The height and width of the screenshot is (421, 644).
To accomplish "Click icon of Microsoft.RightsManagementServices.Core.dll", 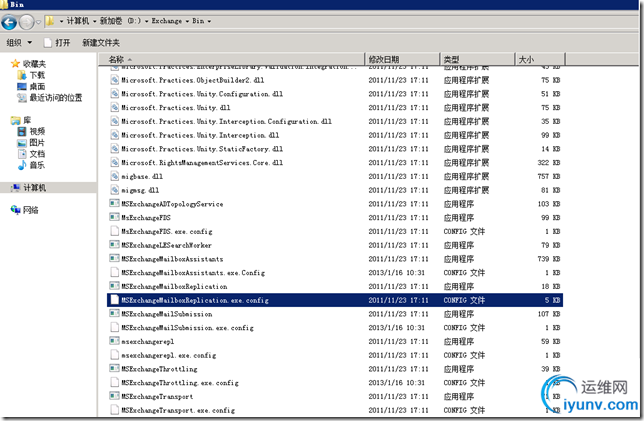I will pos(115,163).
